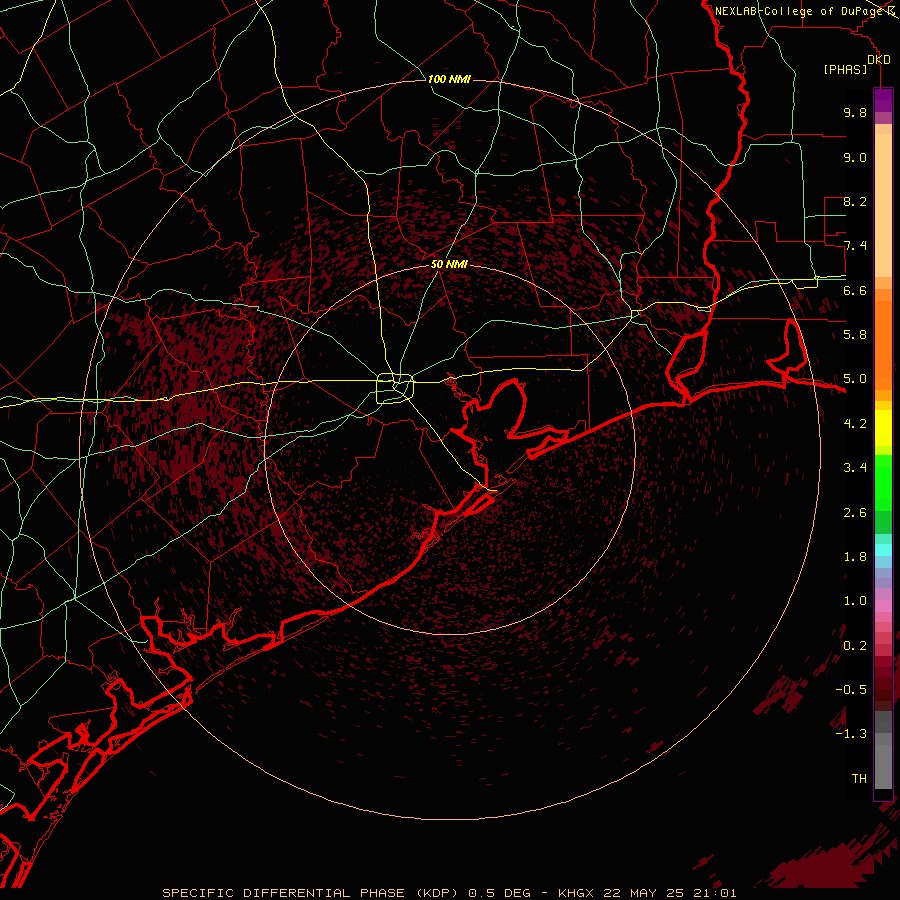Image resolution: width=900 pixels, height=900 pixels.
Task: Pick the purple band atop the color bar
Action: coord(883,100)
